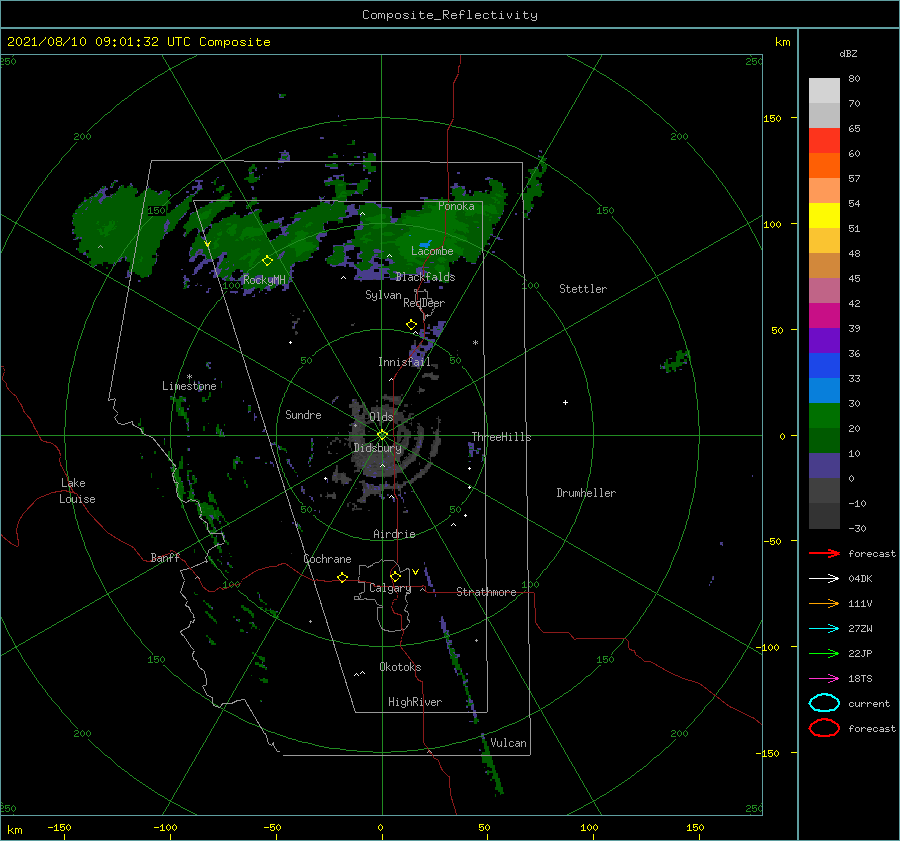Click the ThreeHills city label

pyautogui.click(x=501, y=437)
